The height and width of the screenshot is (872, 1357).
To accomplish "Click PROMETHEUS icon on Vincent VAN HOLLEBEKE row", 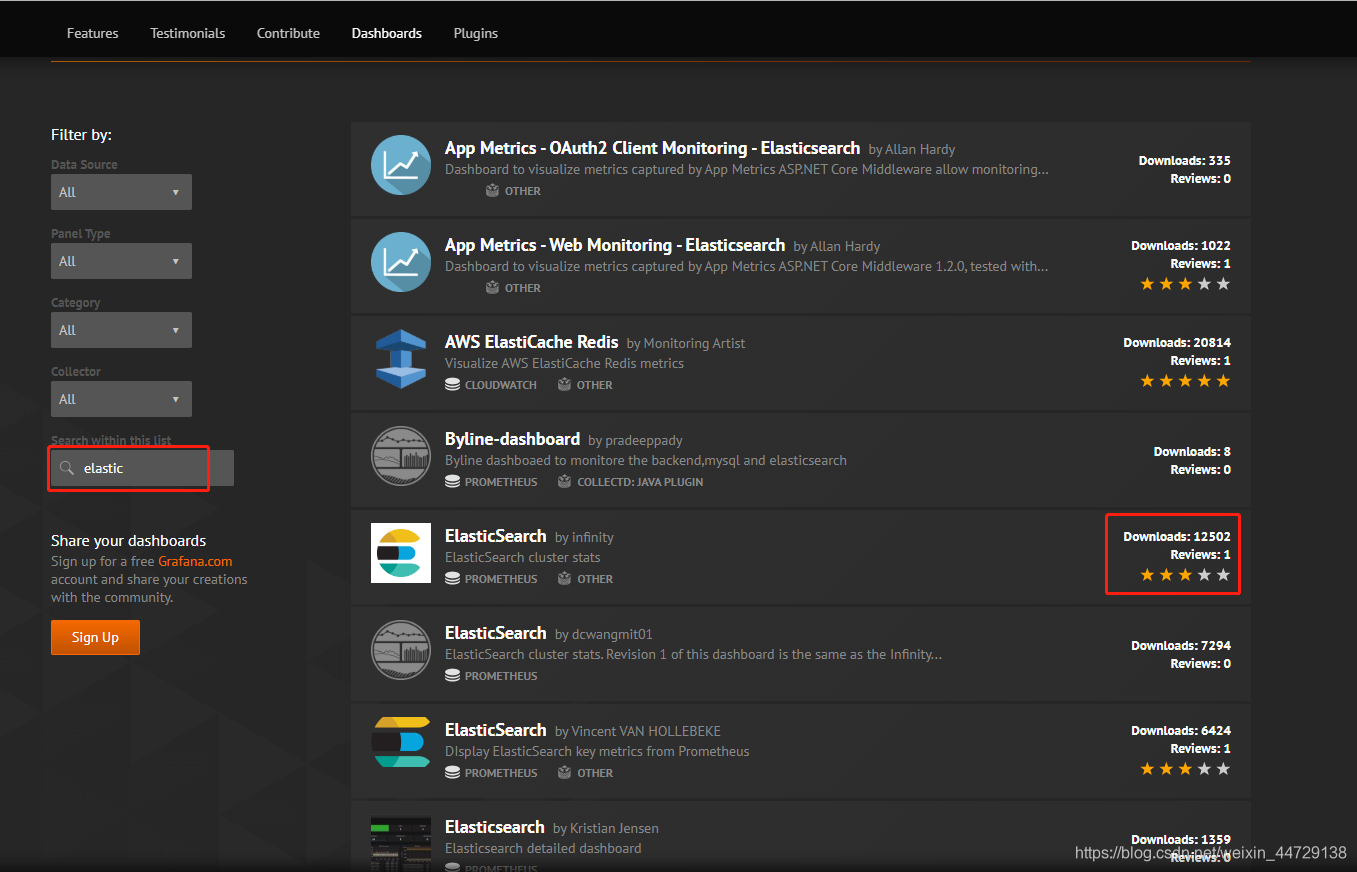I will point(452,772).
